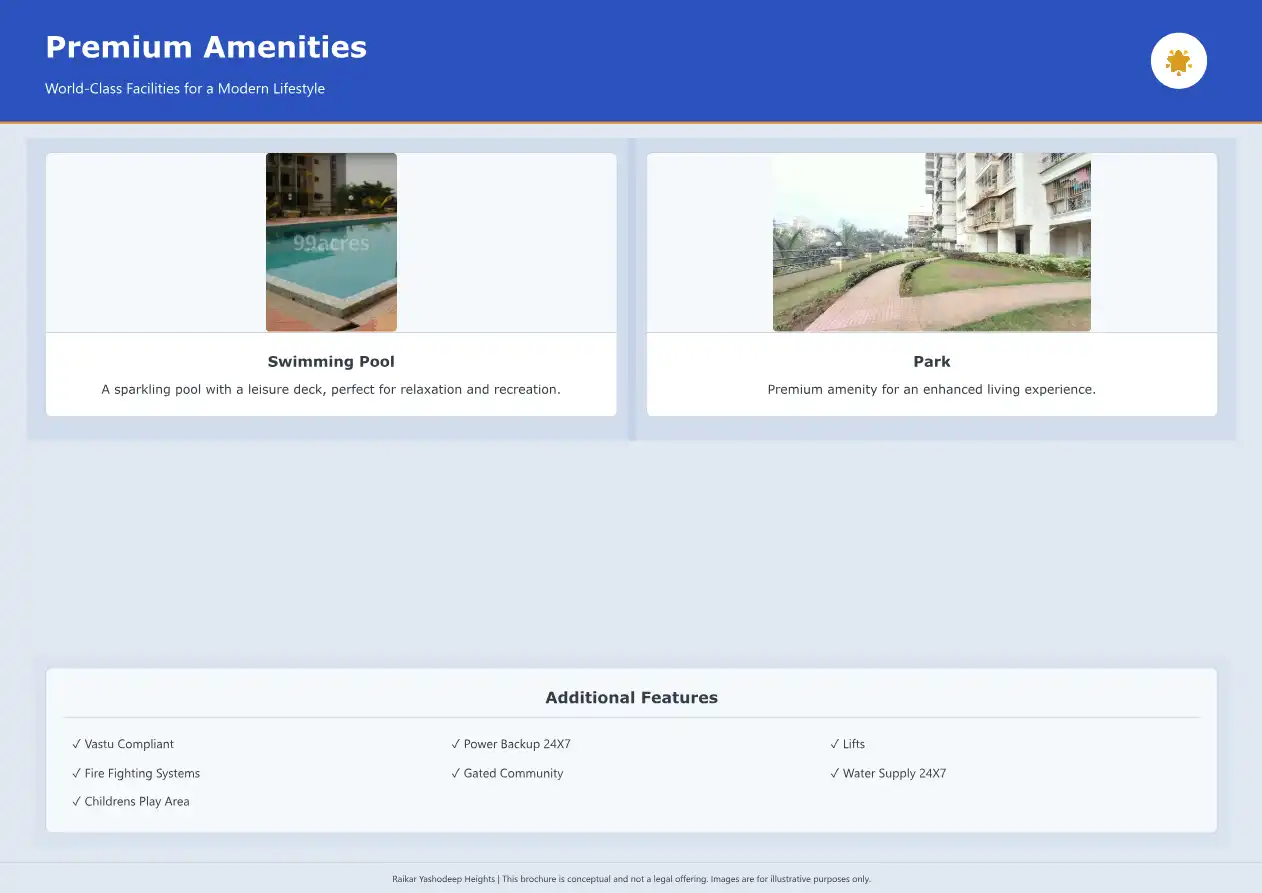Screen dimensions: 1262x893
Task: Click the World-Class Facilities subtitle text
Action: (x=185, y=89)
